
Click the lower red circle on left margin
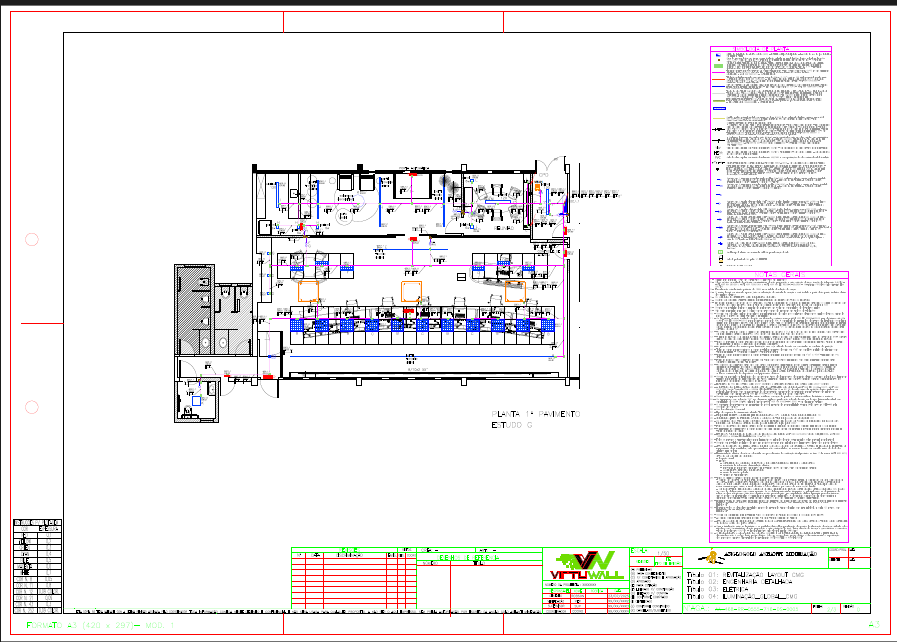(31, 407)
